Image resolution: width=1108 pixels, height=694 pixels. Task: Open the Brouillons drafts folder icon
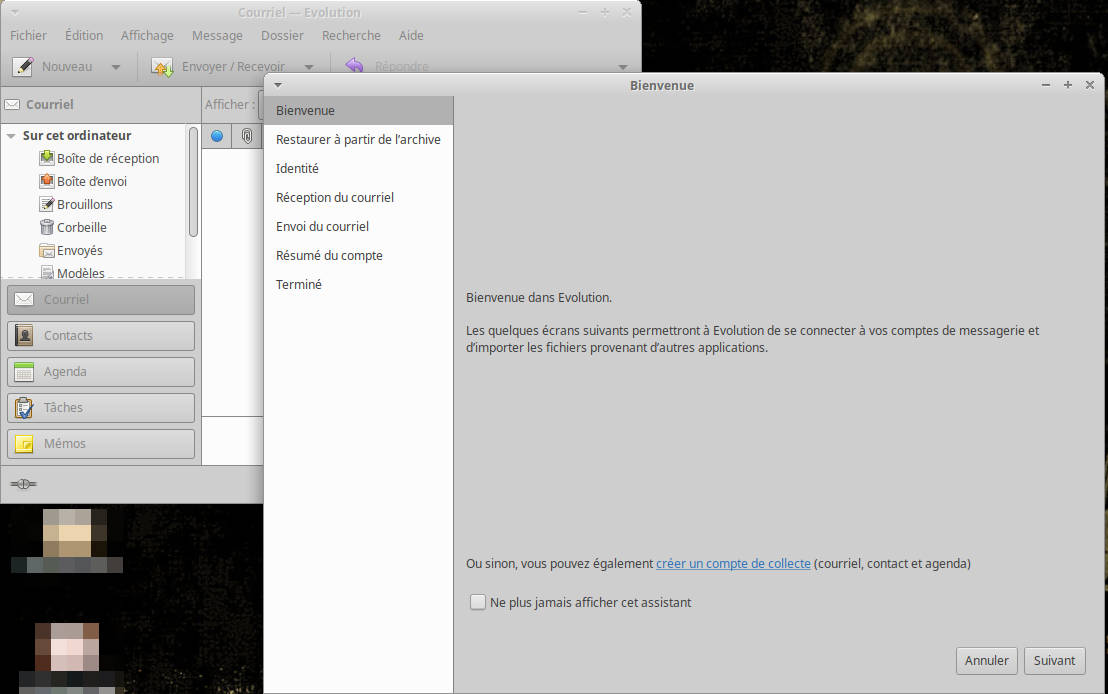[46, 204]
